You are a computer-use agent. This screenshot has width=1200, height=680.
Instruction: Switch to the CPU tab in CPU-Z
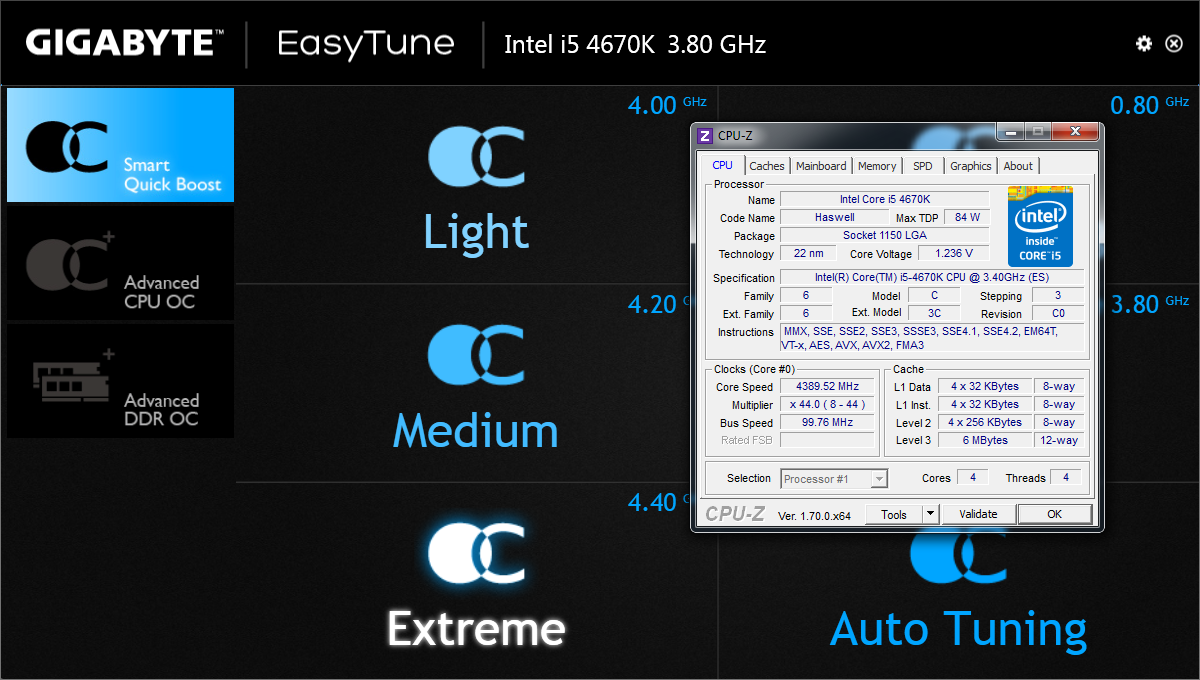722,166
